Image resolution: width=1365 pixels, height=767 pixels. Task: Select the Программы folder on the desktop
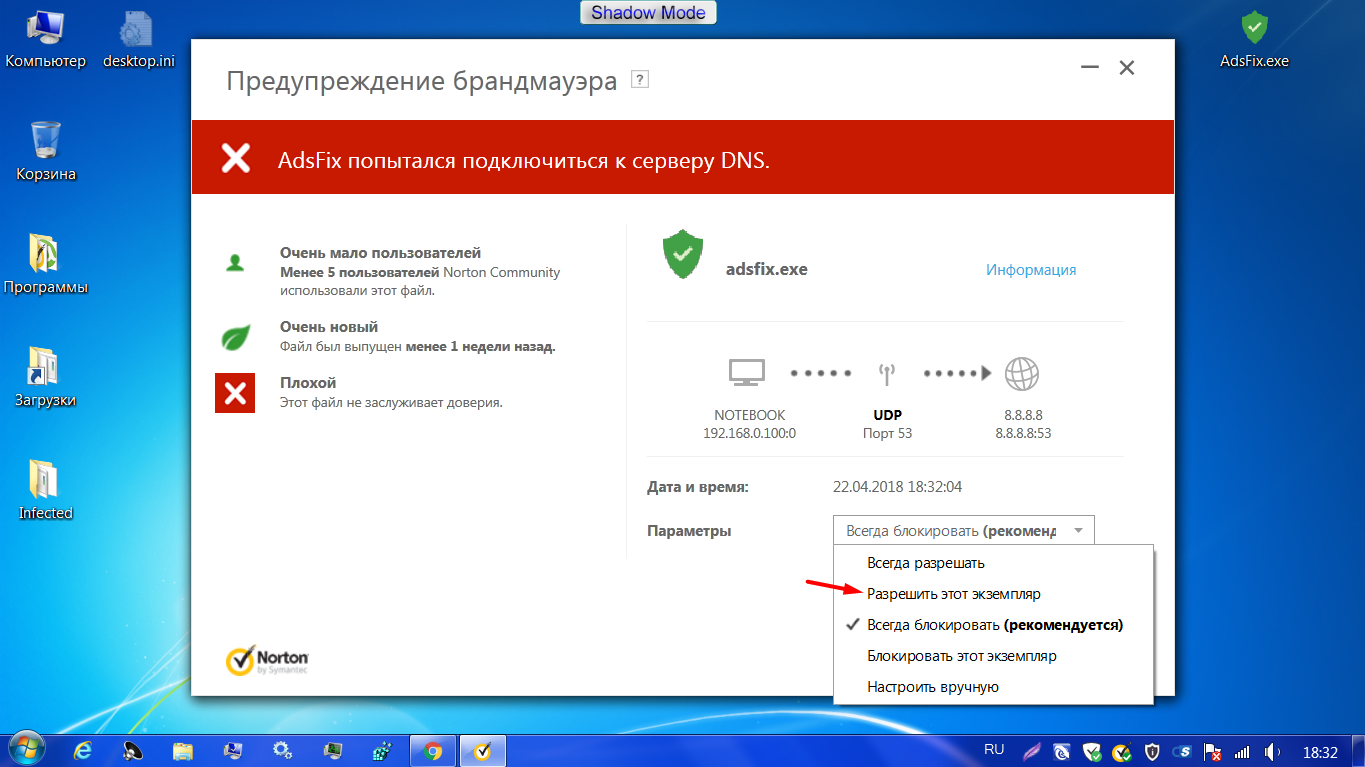[46, 265]
